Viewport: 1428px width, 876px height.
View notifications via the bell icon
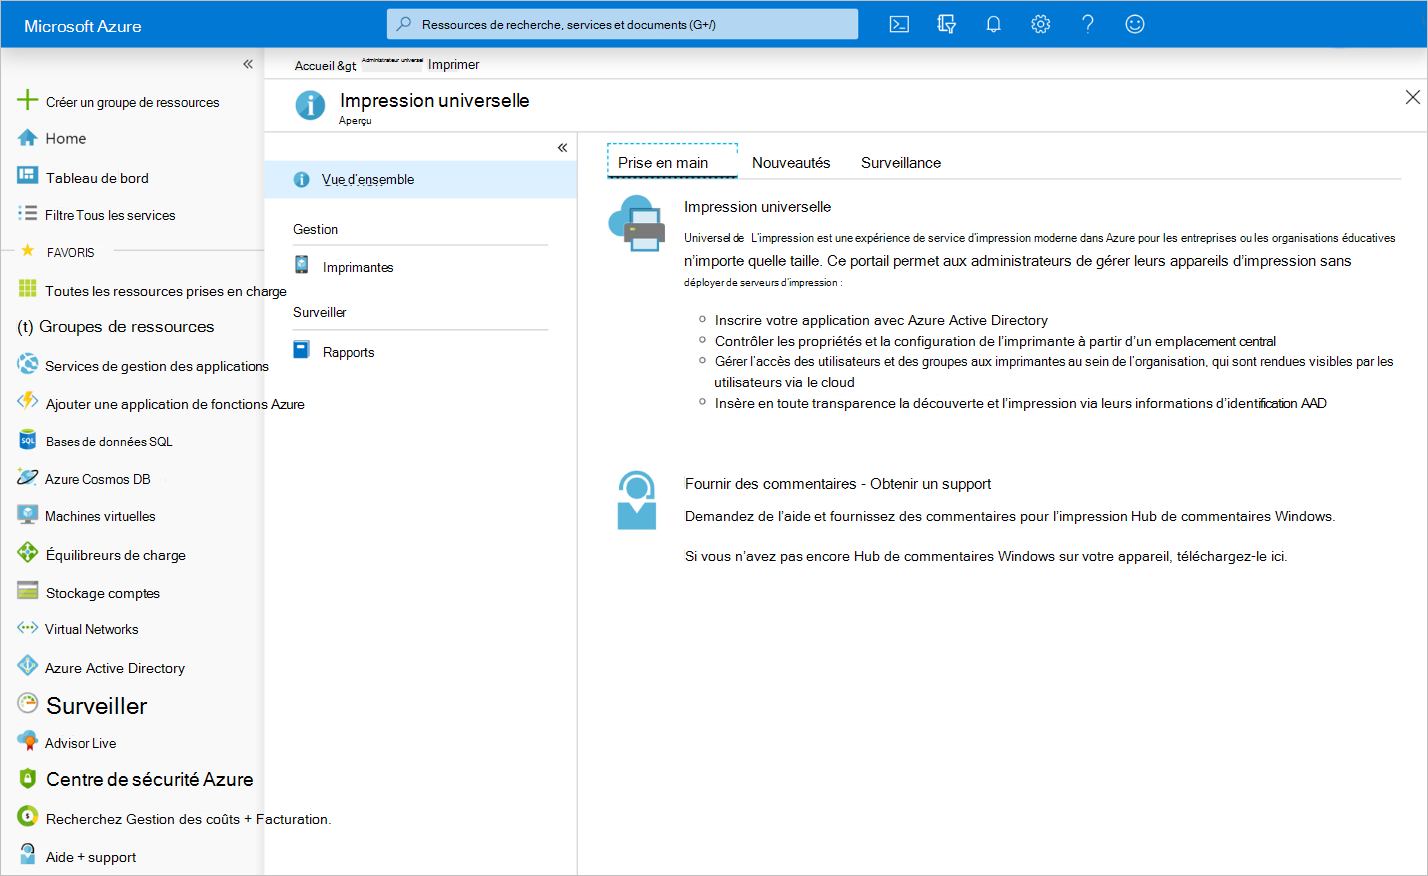(x=993, y=23)
